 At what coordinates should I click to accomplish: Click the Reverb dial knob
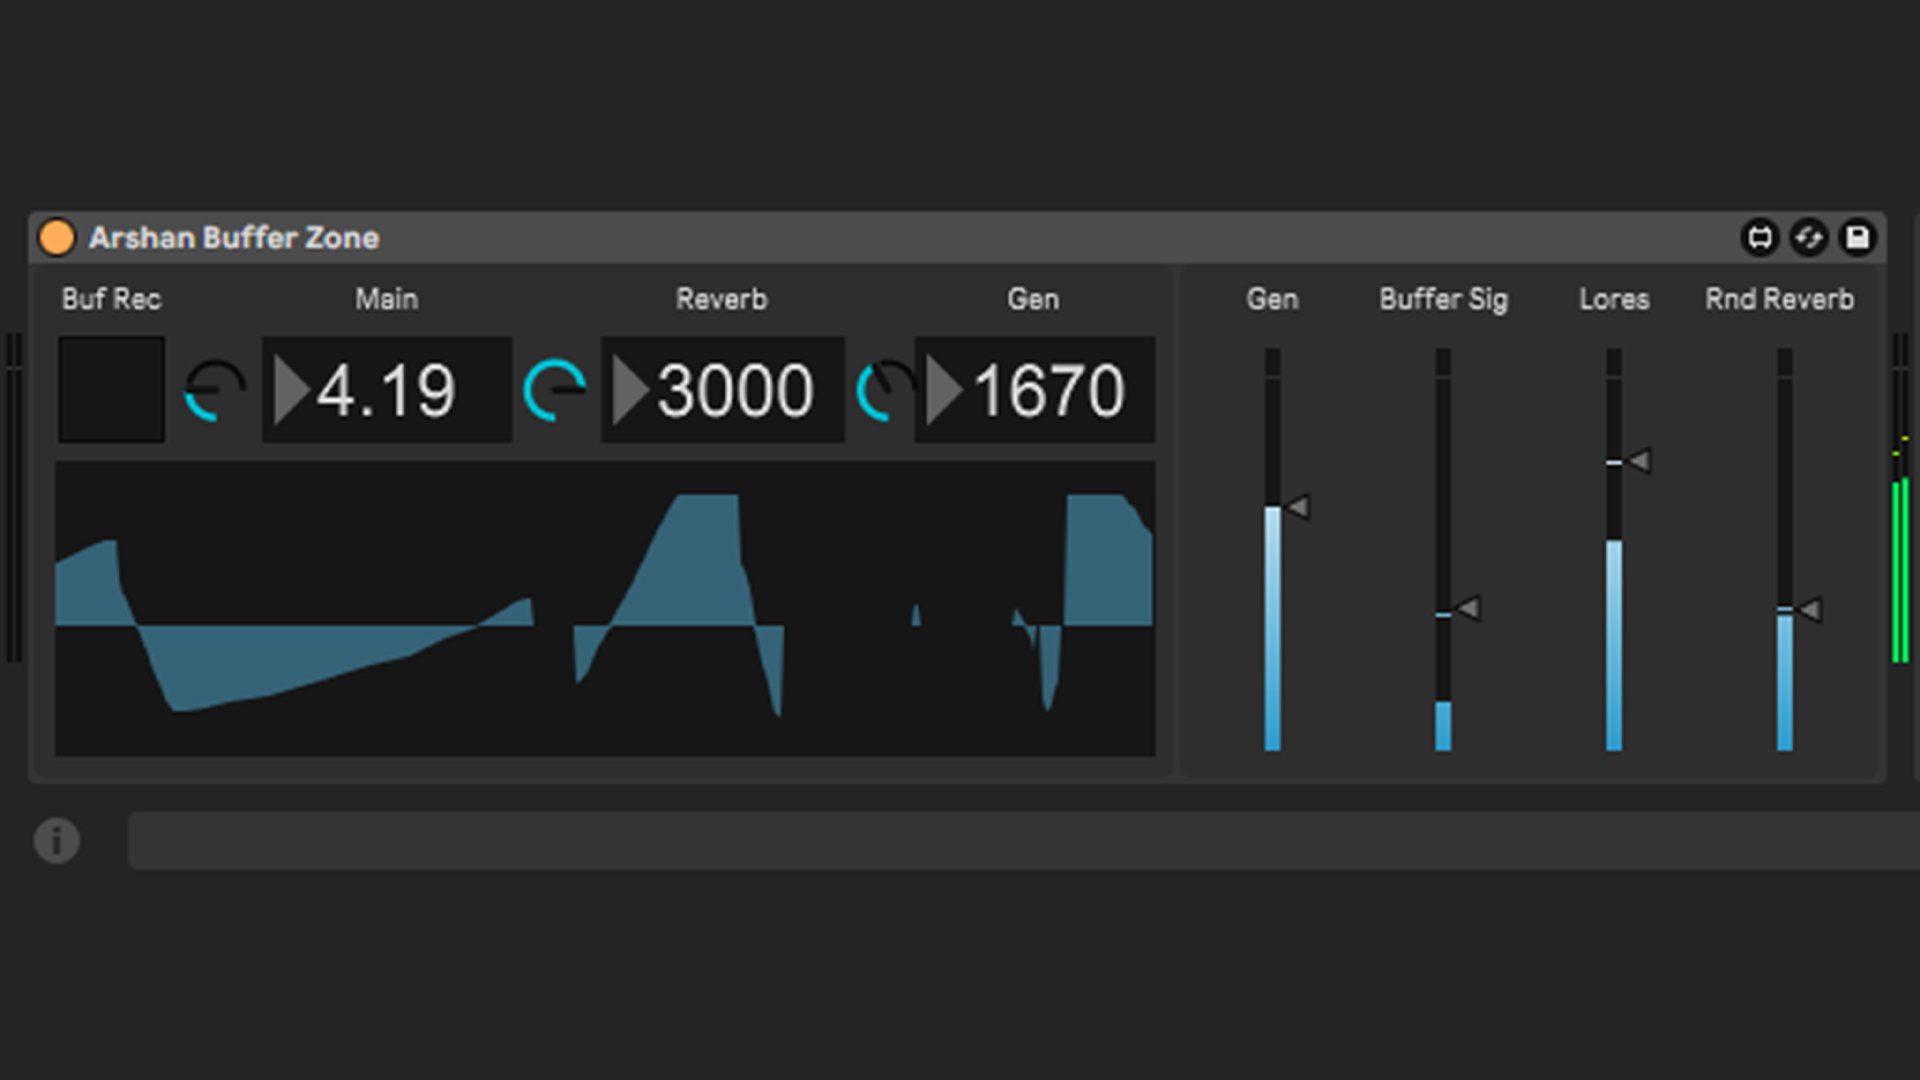554,390
